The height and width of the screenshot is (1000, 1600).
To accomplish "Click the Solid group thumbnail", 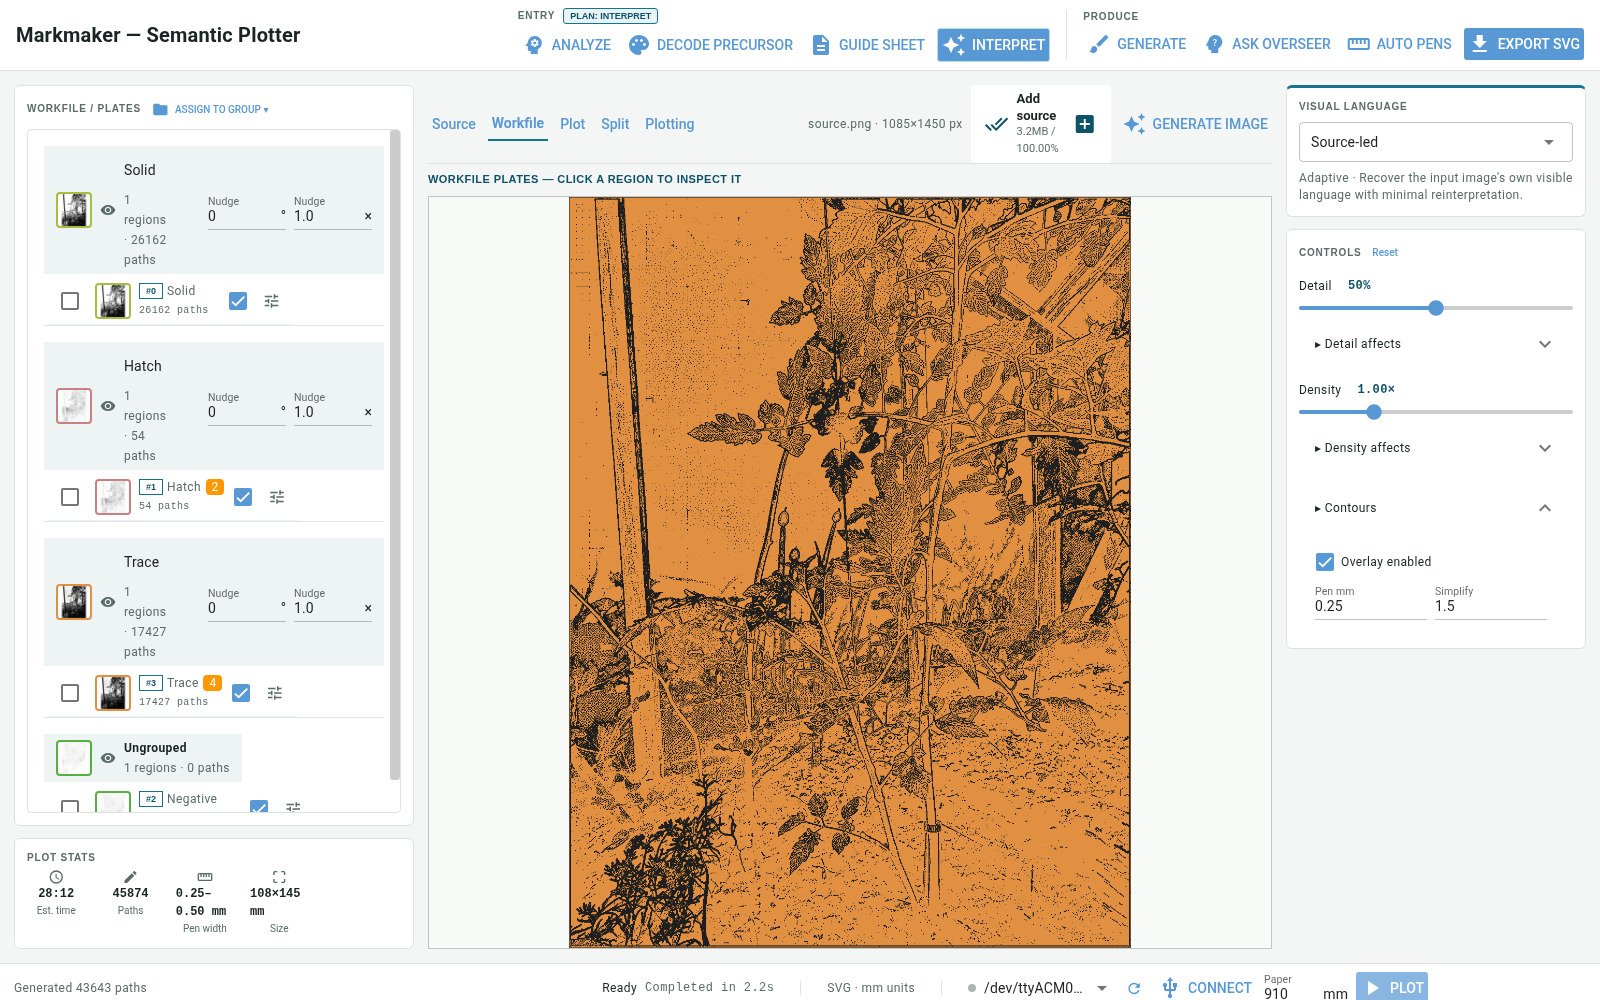I will click(74, 210).
